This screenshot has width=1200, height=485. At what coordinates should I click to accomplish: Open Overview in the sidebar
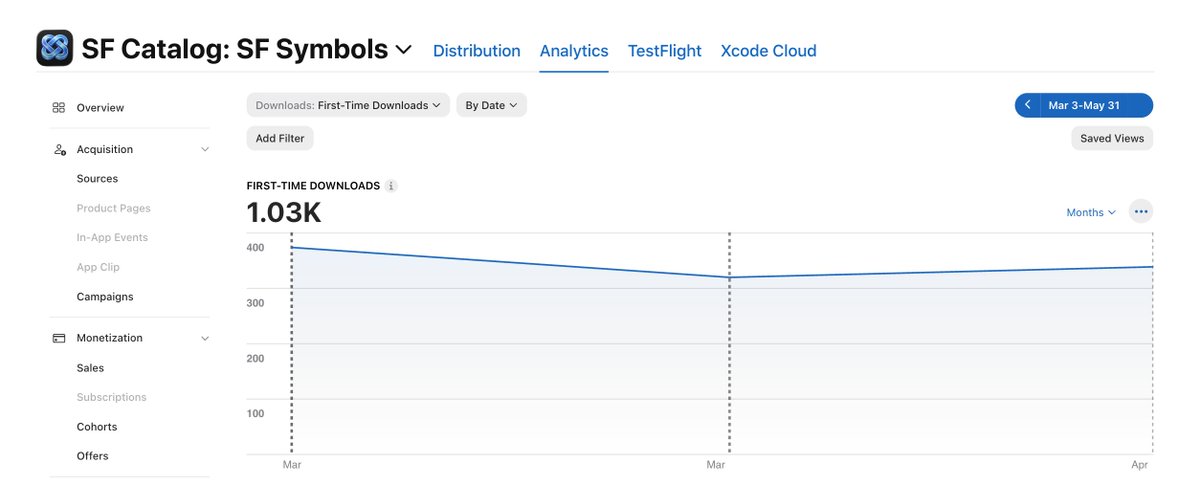(100, 108)
